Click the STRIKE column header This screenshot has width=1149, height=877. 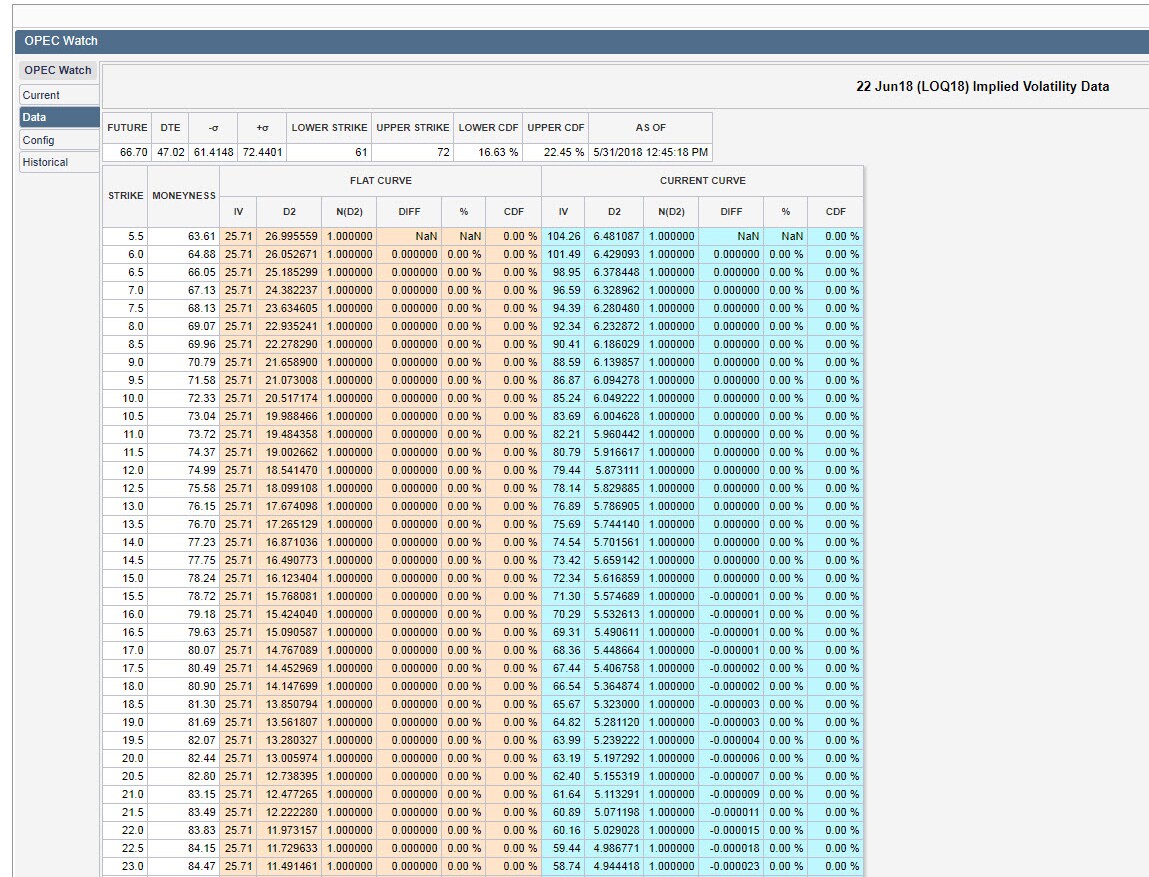point(125,195)
